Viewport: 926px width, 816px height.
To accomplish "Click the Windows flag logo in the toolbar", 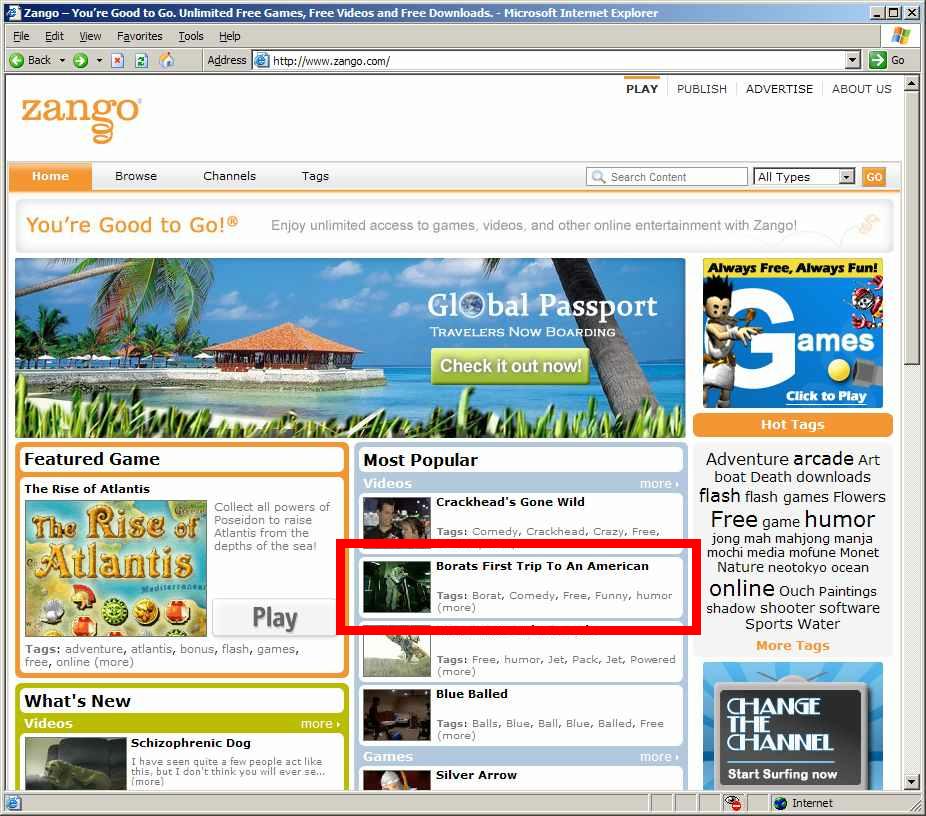I will point(901,35).
